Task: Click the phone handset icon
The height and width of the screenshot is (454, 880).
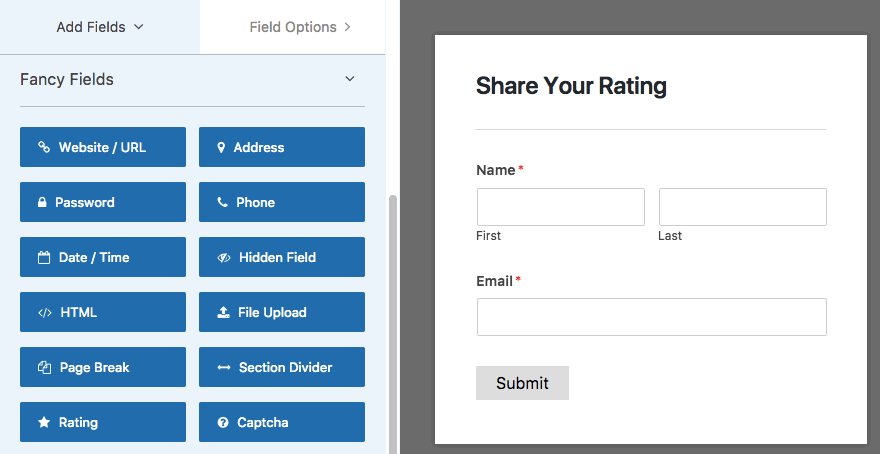Action: coord(222,203)
